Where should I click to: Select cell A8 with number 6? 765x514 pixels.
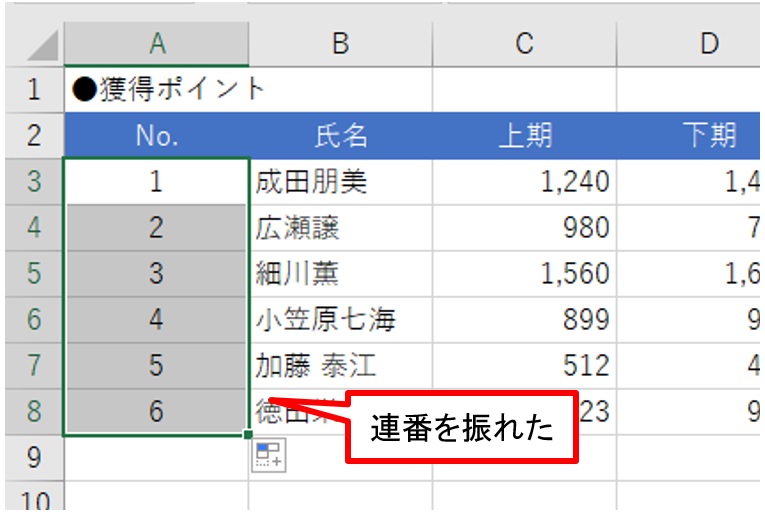pos(156,412)
